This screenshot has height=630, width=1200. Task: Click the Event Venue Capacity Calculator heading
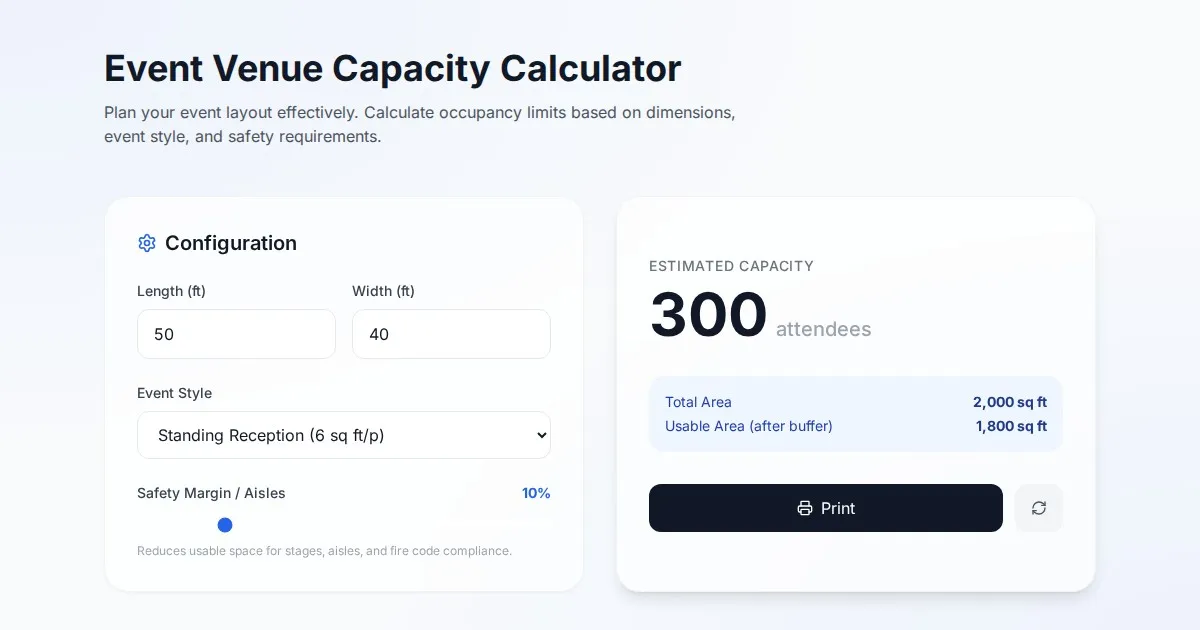click(x=393, y=69)
